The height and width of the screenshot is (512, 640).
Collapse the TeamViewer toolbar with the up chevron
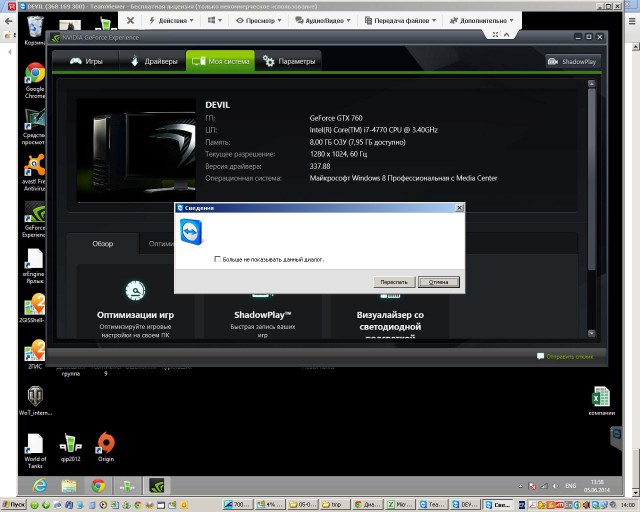[x=506, y=35]
